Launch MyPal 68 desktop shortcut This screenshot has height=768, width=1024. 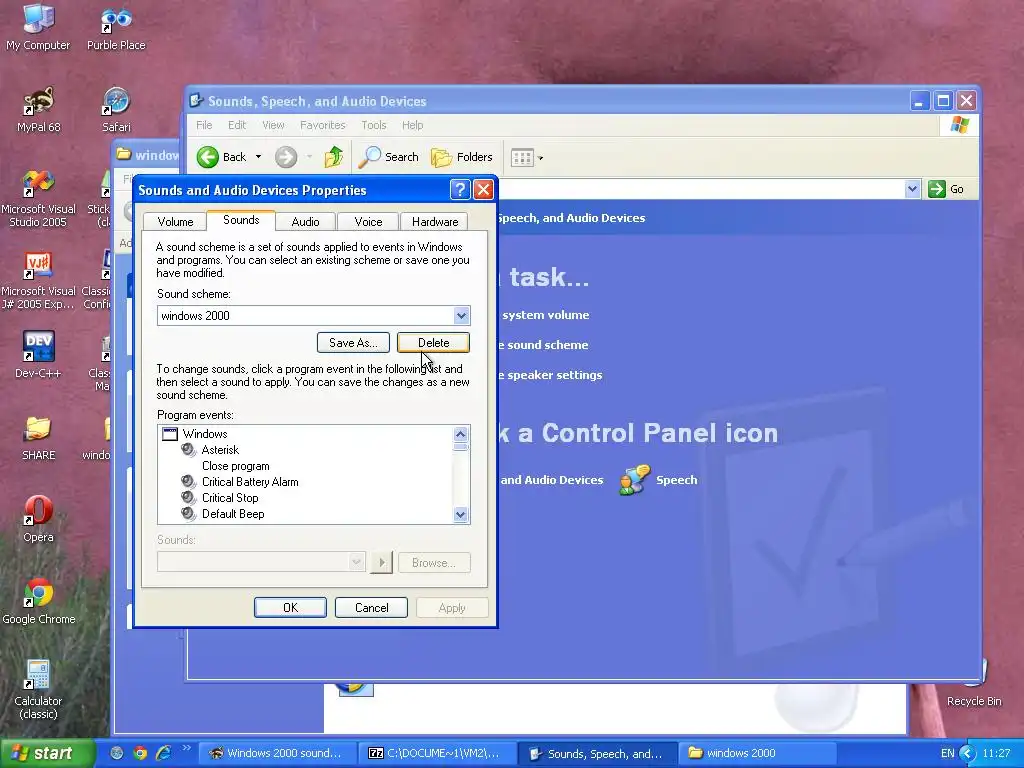(x=39, y=109)
